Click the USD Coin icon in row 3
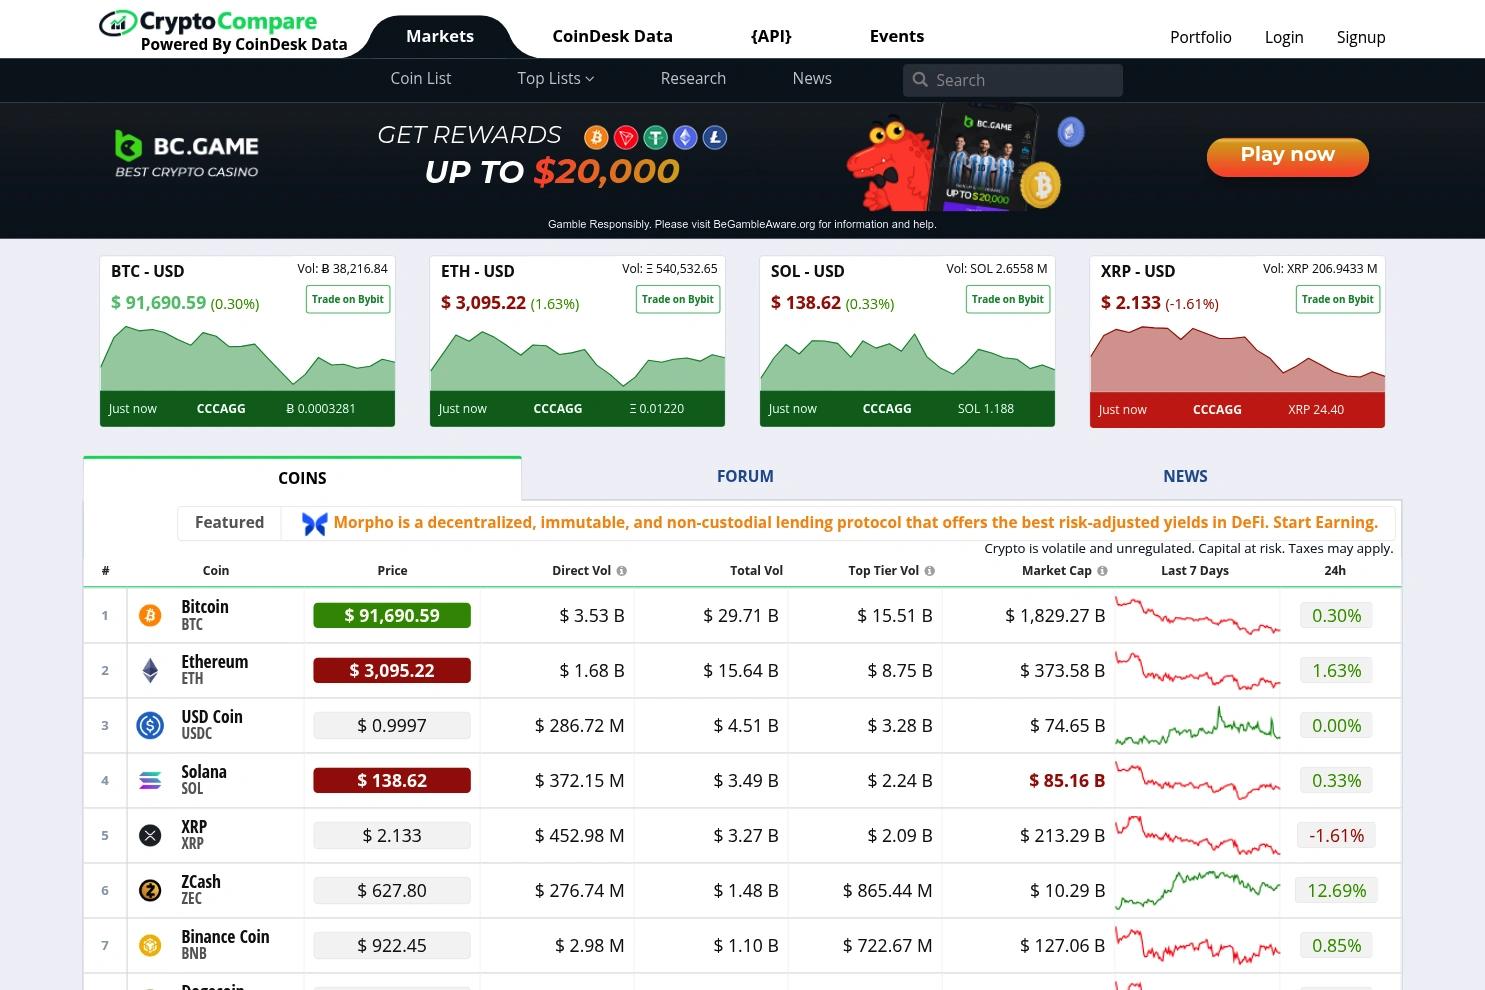This screenshot has width=1485, height=990. [150, 726]
